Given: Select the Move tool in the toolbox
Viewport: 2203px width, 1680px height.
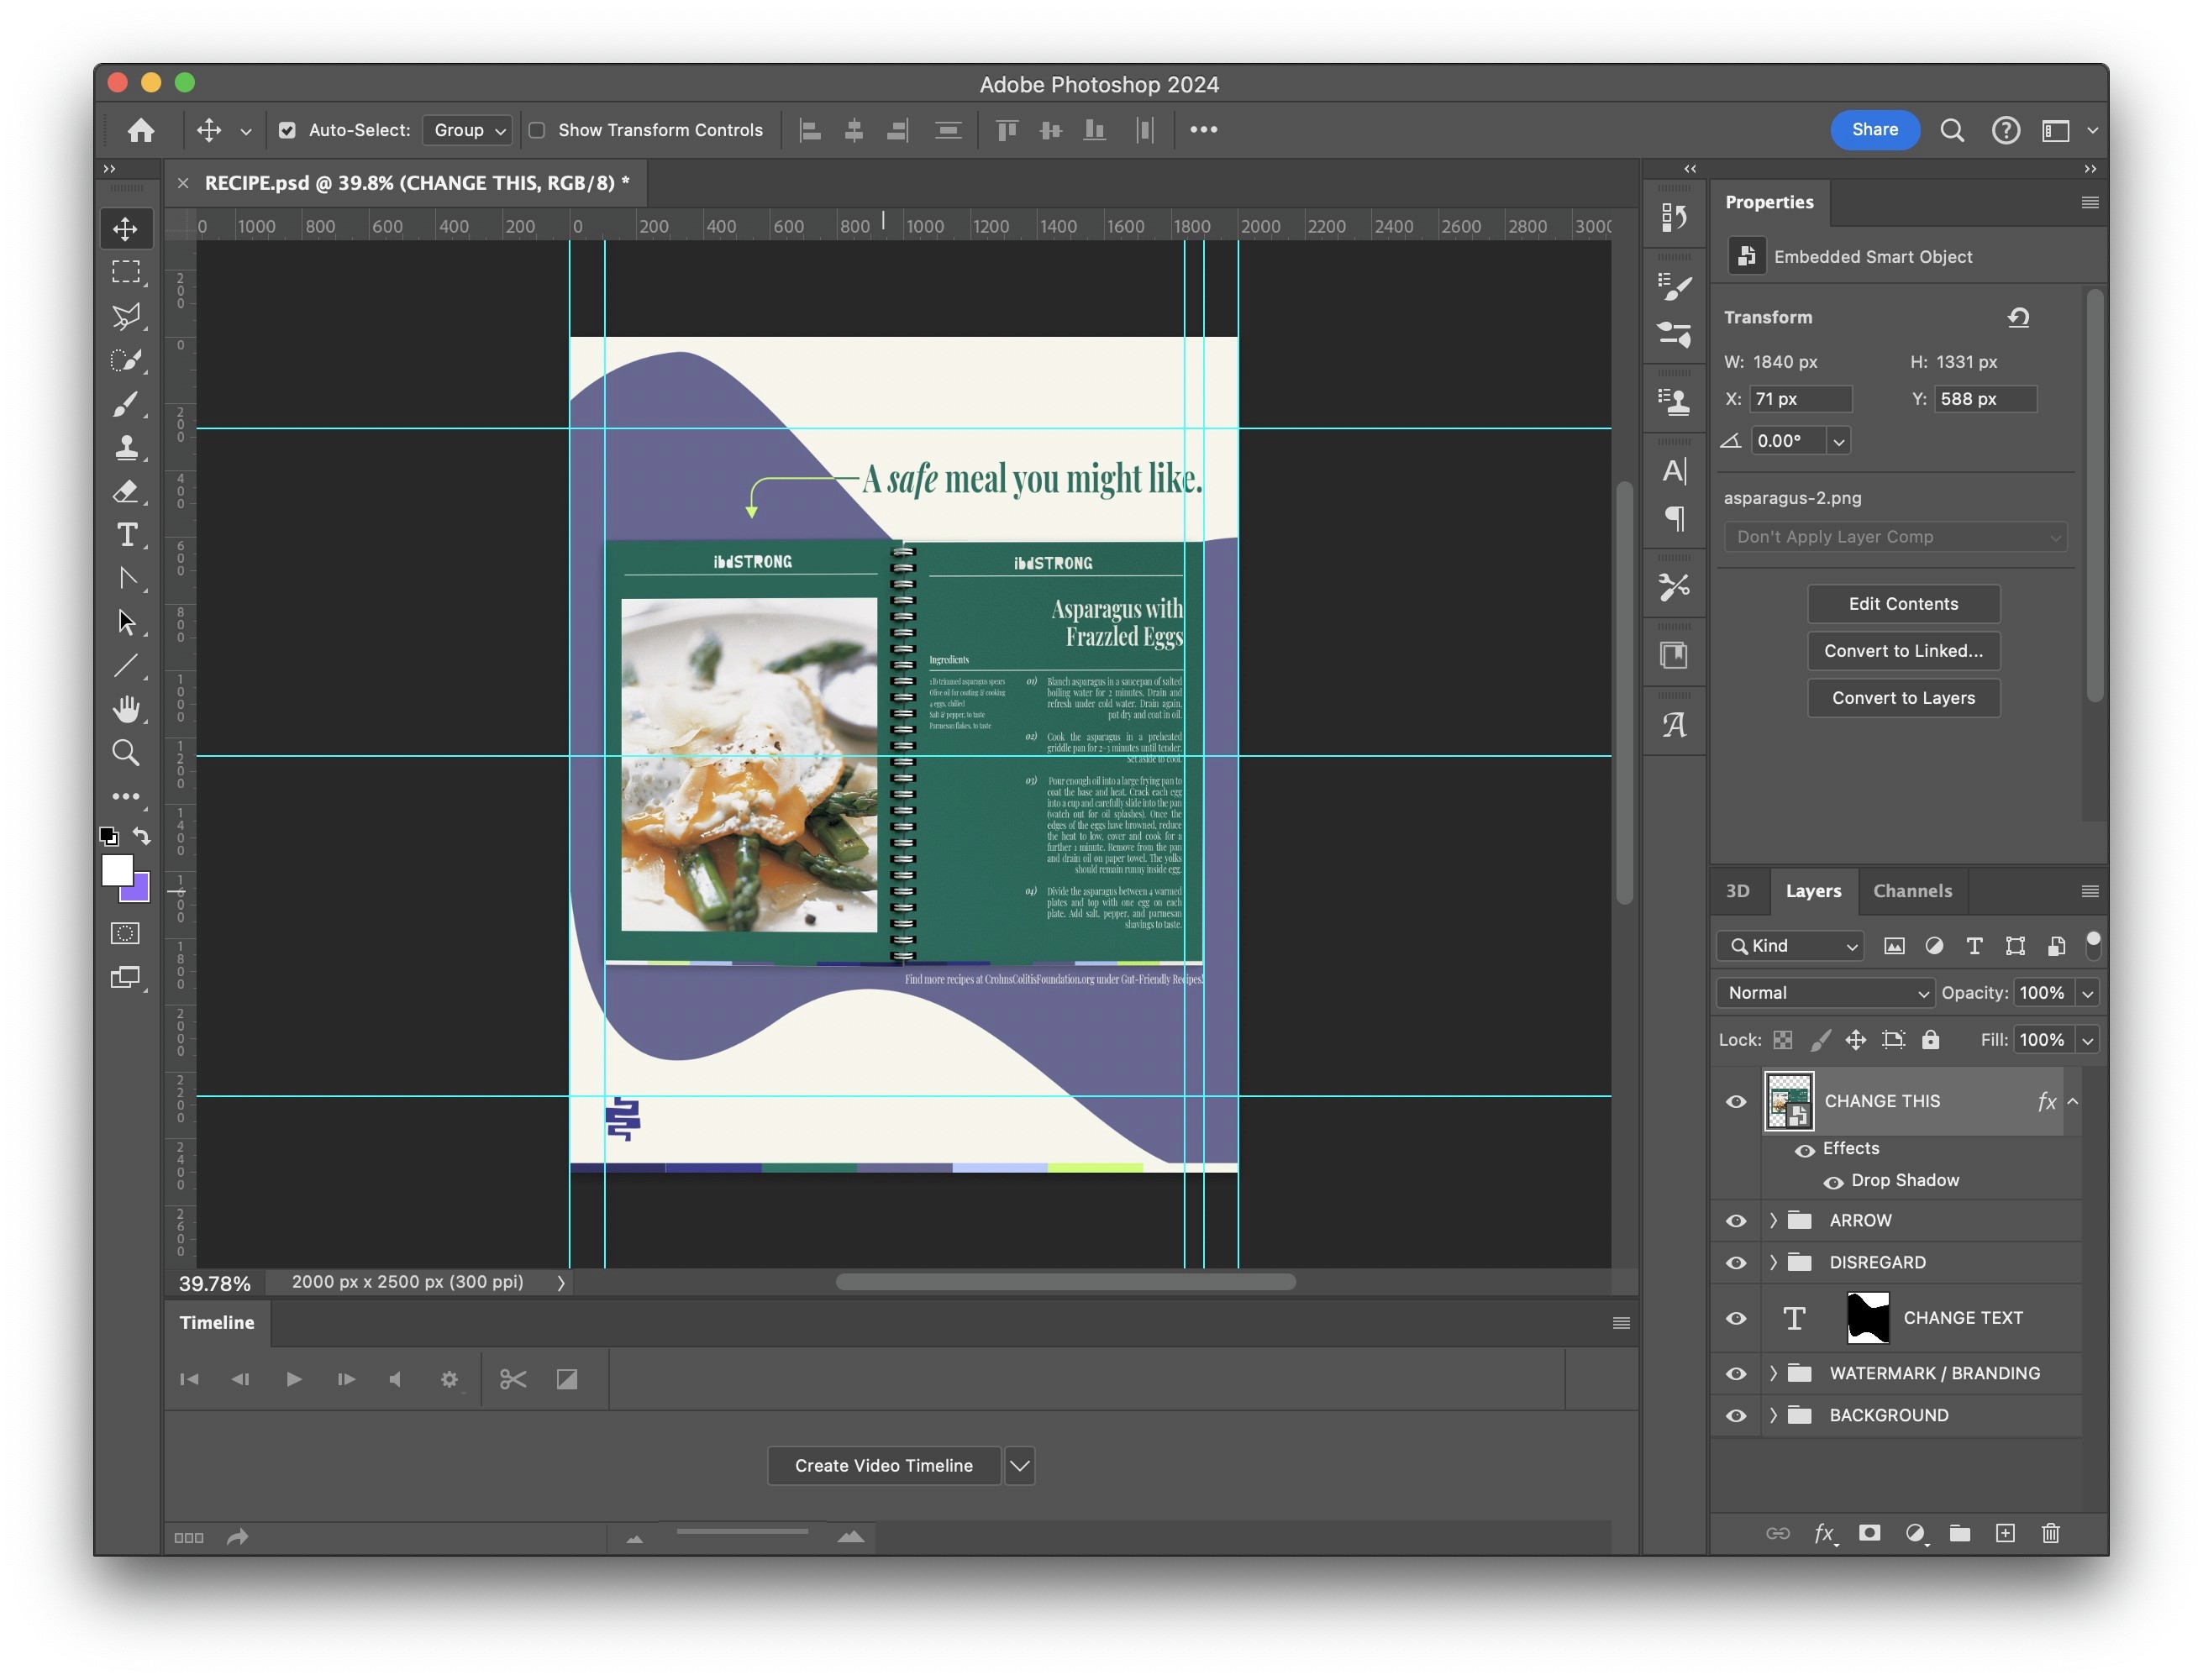Looking at the screenshot, I should (126, 229).
